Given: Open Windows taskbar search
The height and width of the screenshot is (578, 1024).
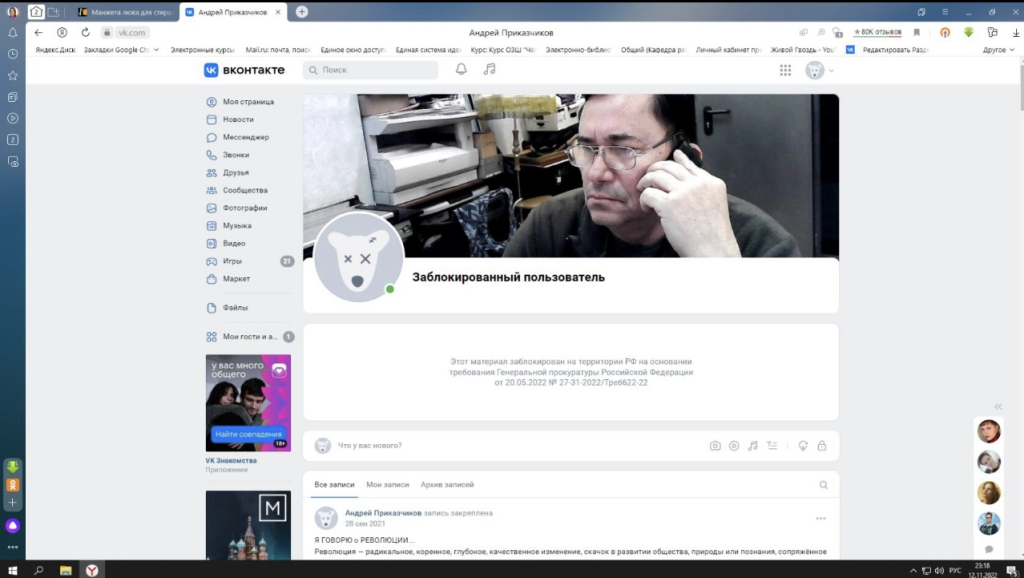Looking at the screenshot, I should pos(39,569).
